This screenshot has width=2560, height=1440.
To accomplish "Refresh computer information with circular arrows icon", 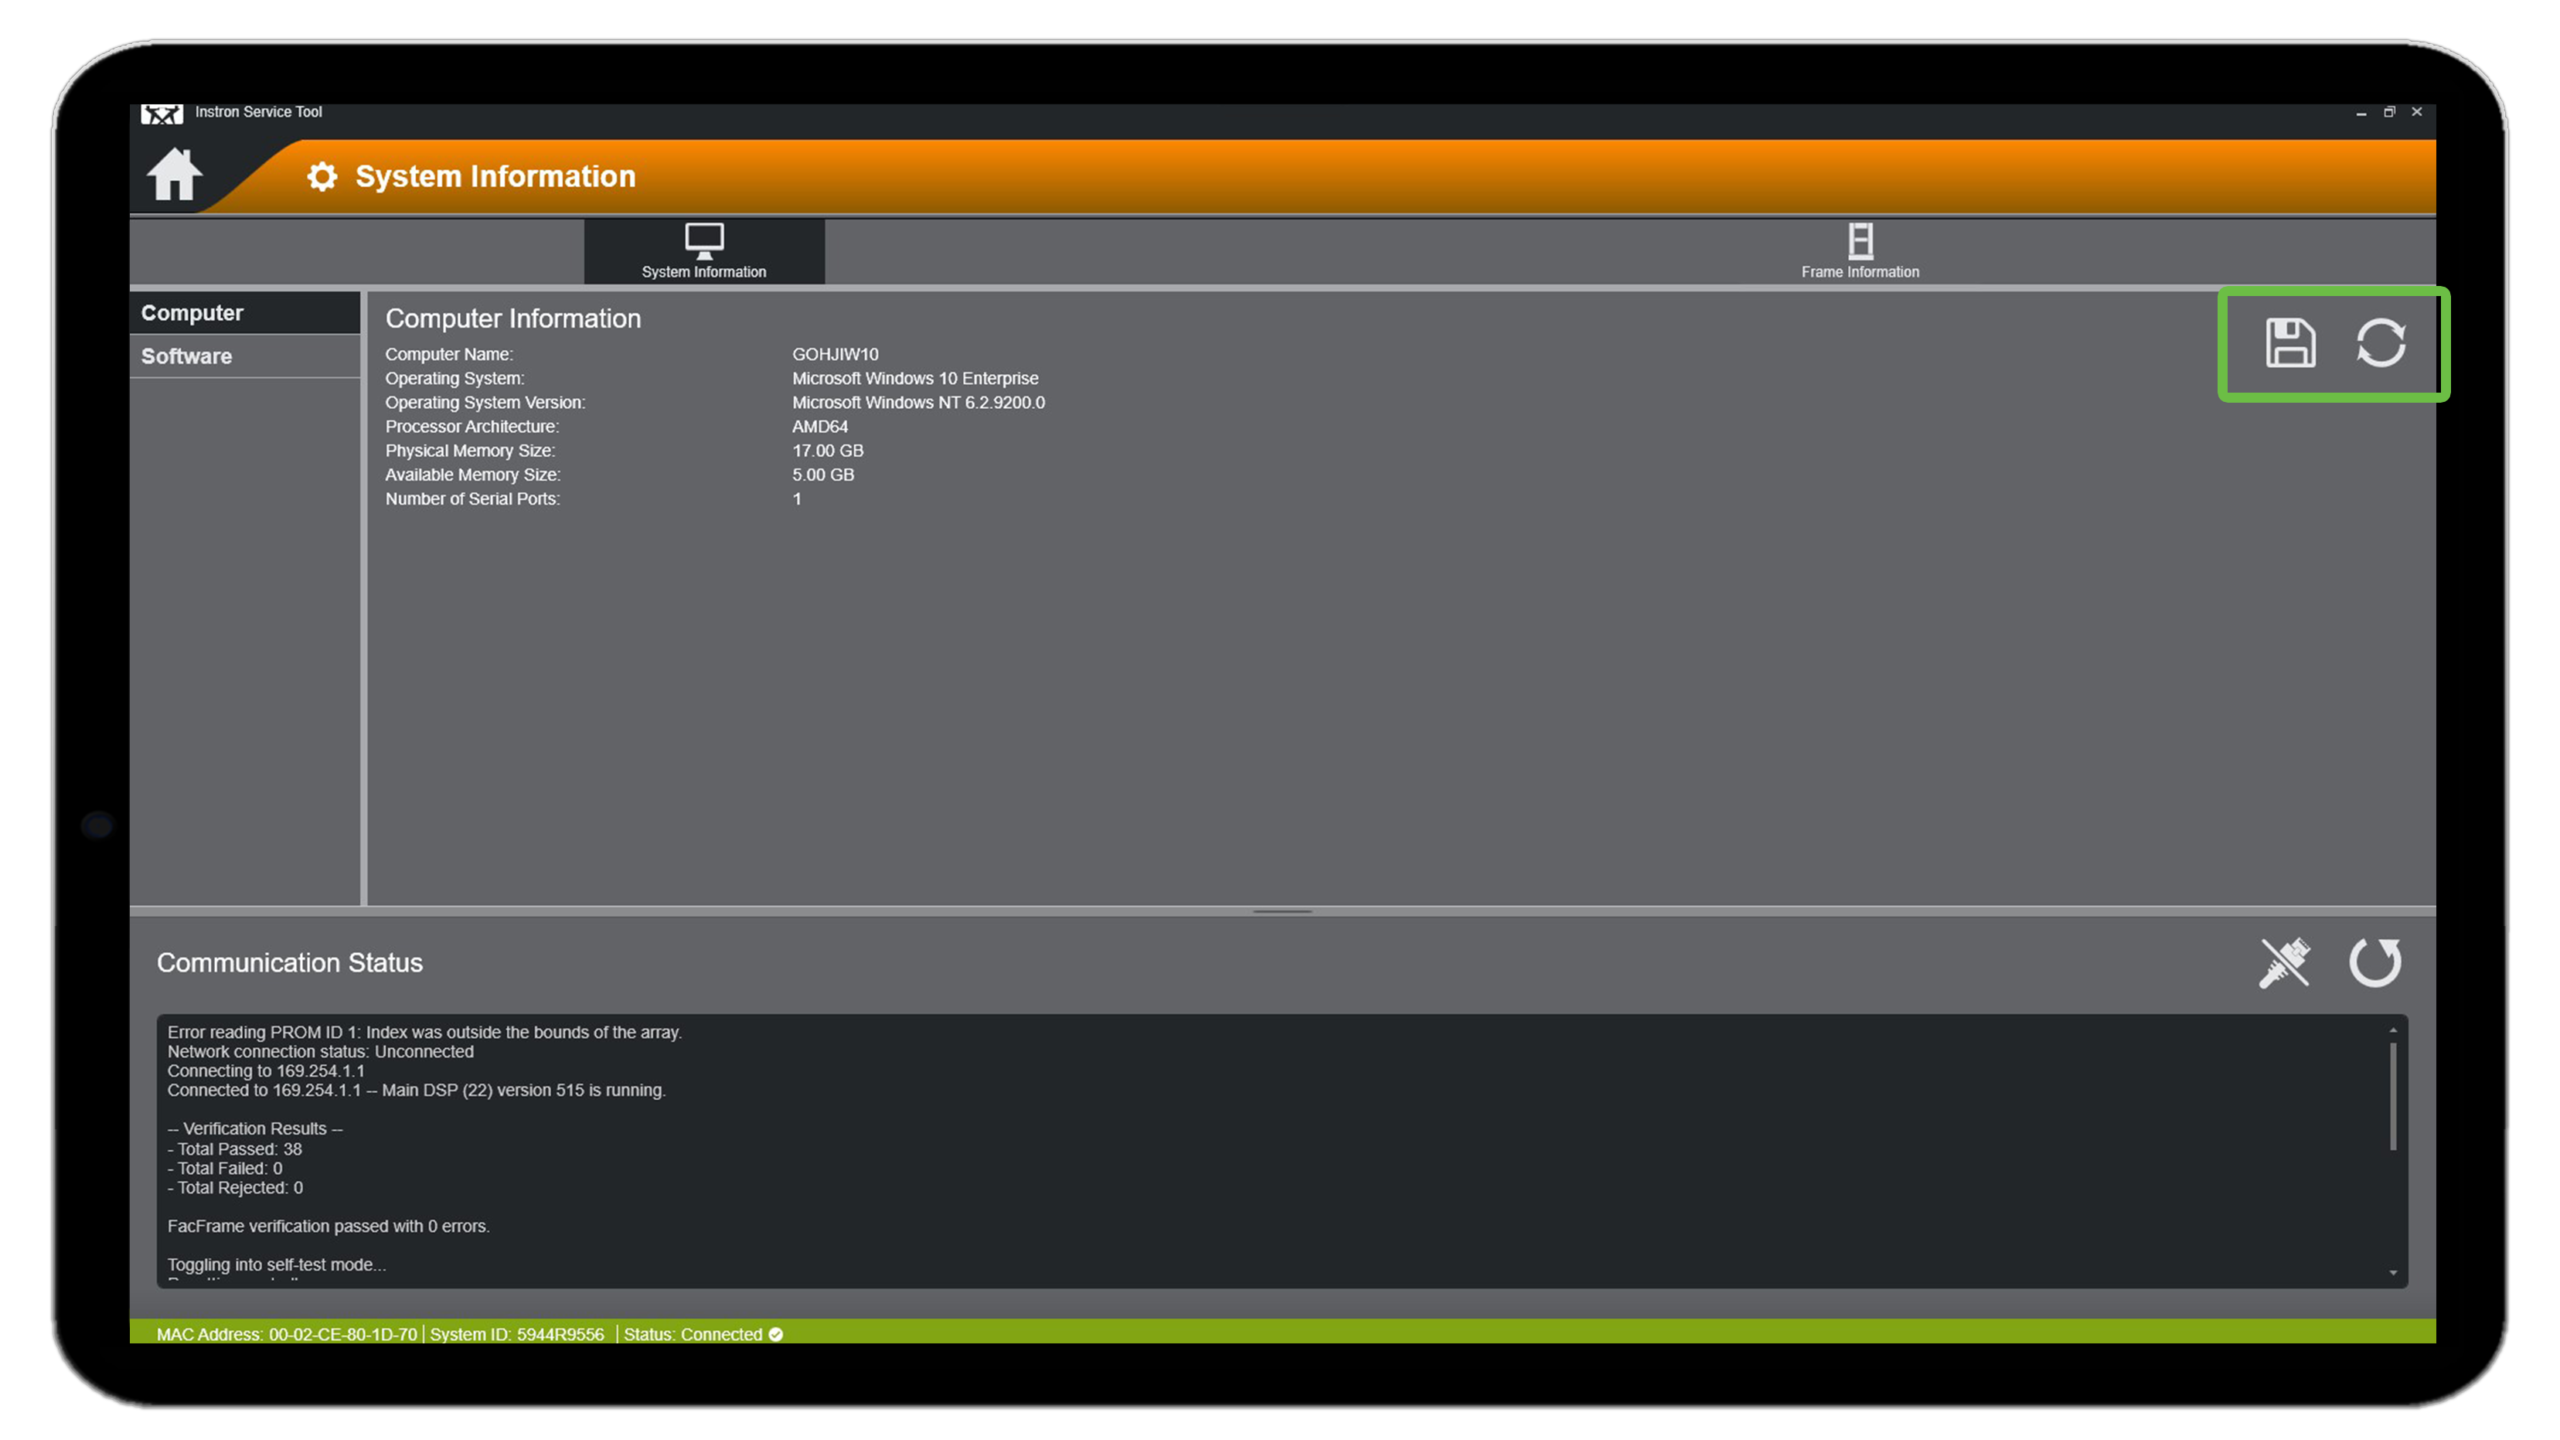I will click(2381, 343).
